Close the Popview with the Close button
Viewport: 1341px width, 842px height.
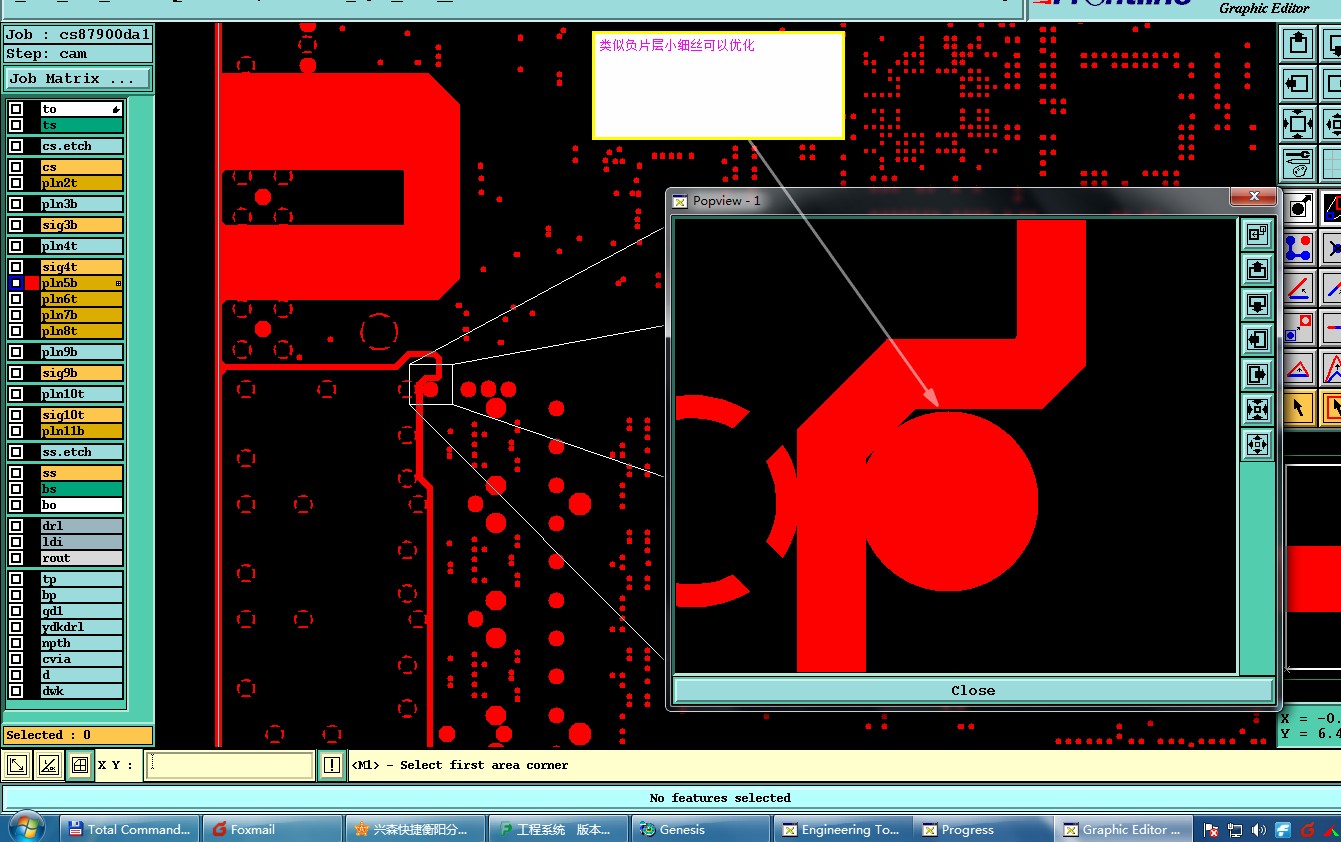click(x=973, y=690)
